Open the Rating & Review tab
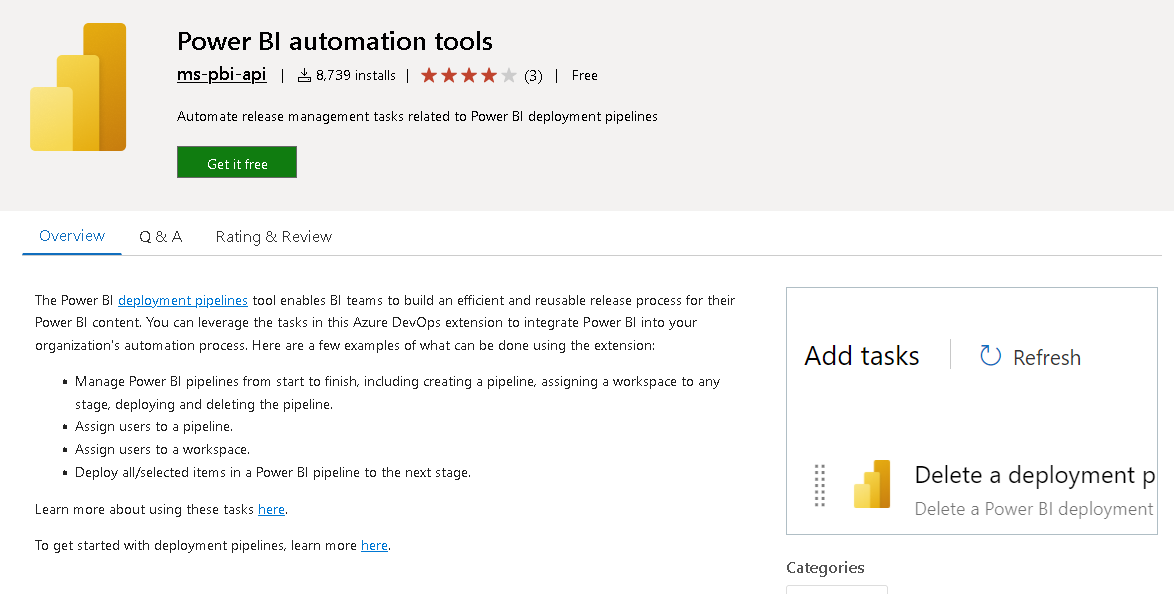Image resolution: width=1174 pixels, height=594 pixels. pos(273,236)
